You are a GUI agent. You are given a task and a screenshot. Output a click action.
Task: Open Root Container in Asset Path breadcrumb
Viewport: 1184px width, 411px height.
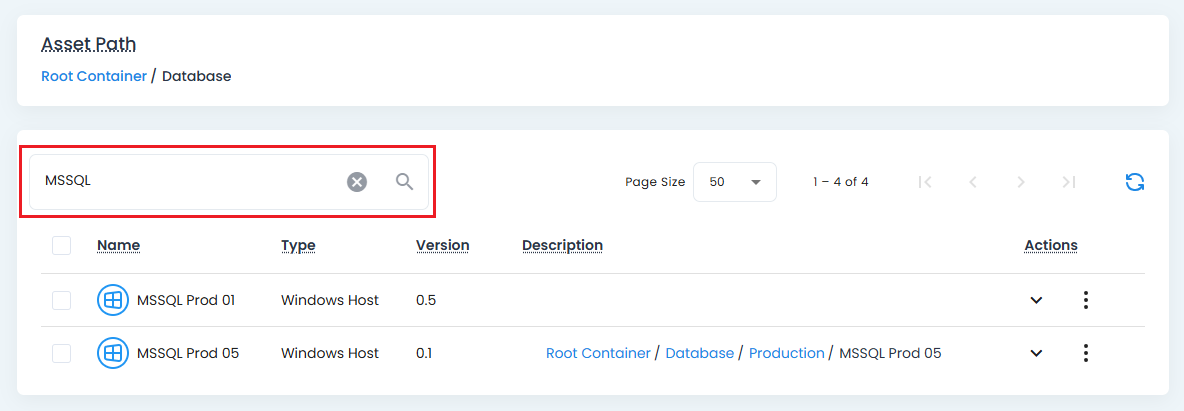coord(94,76)
